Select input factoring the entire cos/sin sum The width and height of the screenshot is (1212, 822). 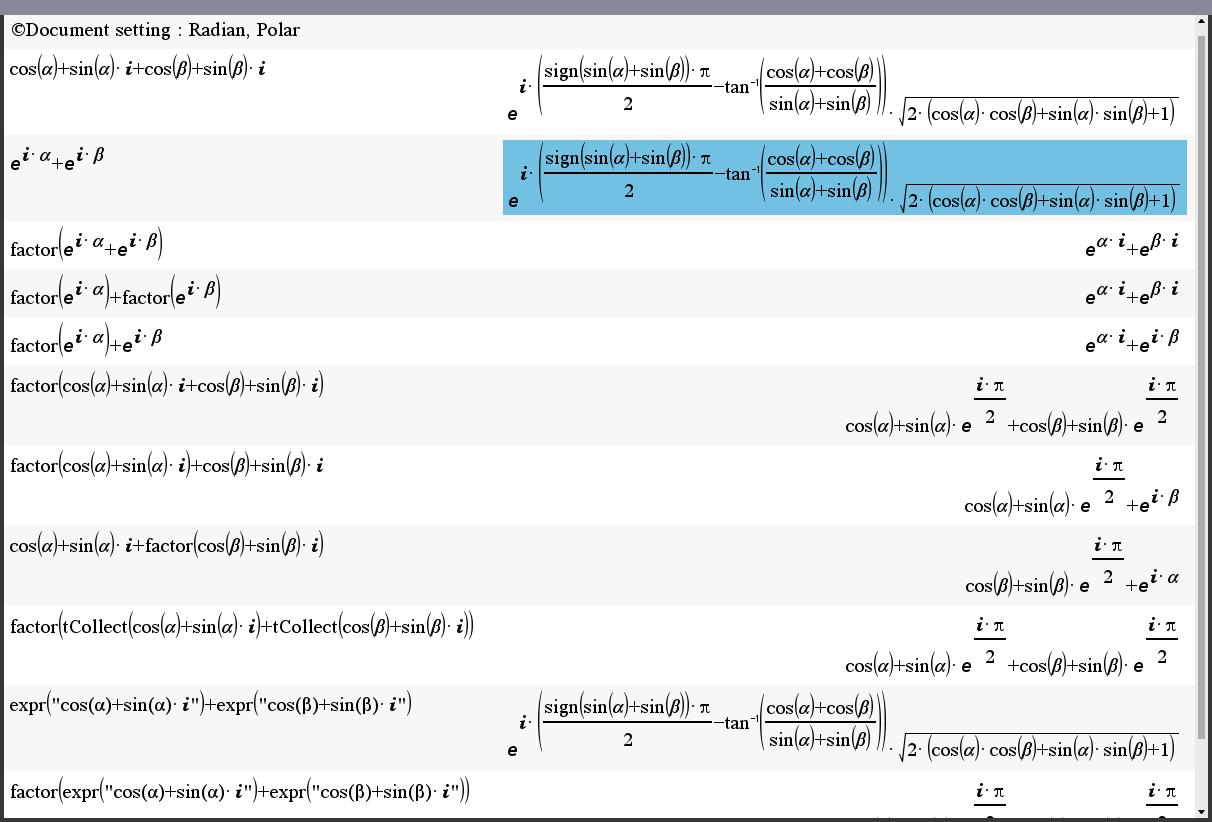pyautogui.click(x=167, y=386)
